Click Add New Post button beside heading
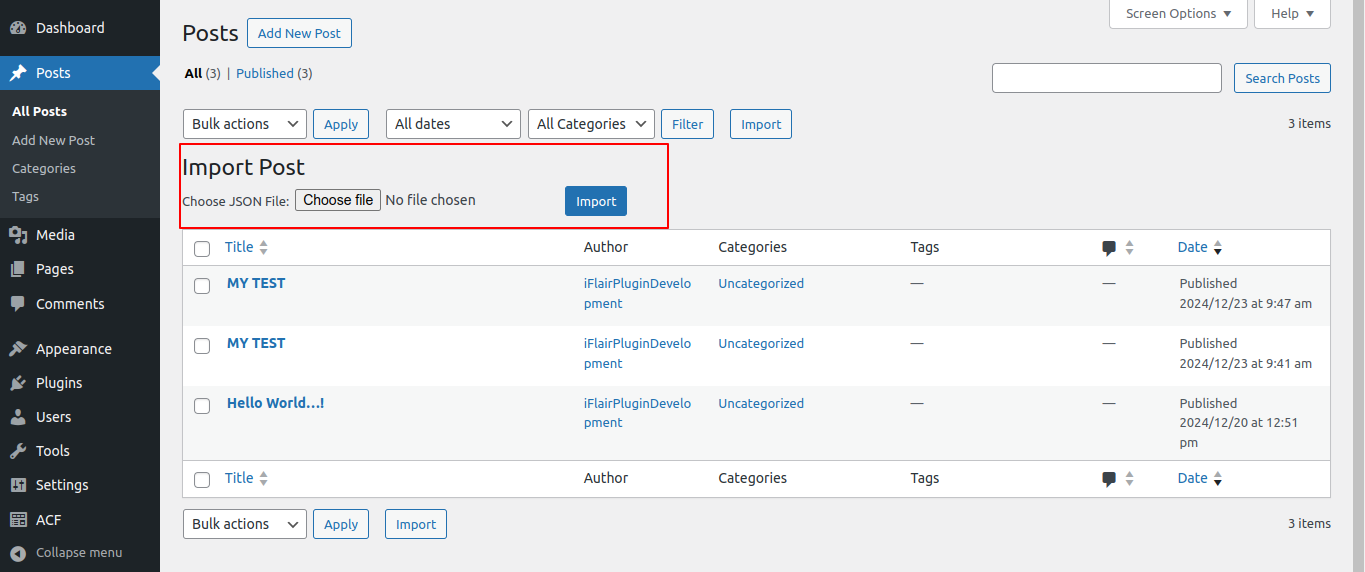 tap(299, 33)
